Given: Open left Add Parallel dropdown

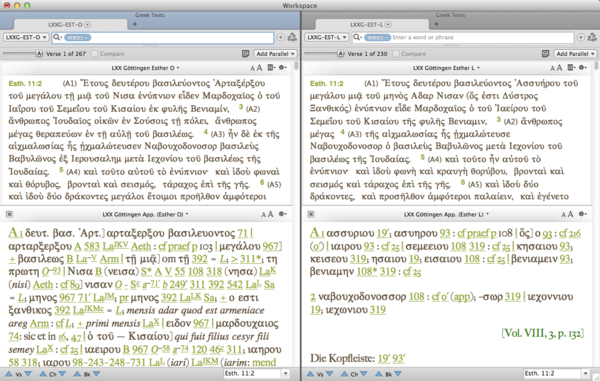Looking at the screenshot, I should coord(276,54).
